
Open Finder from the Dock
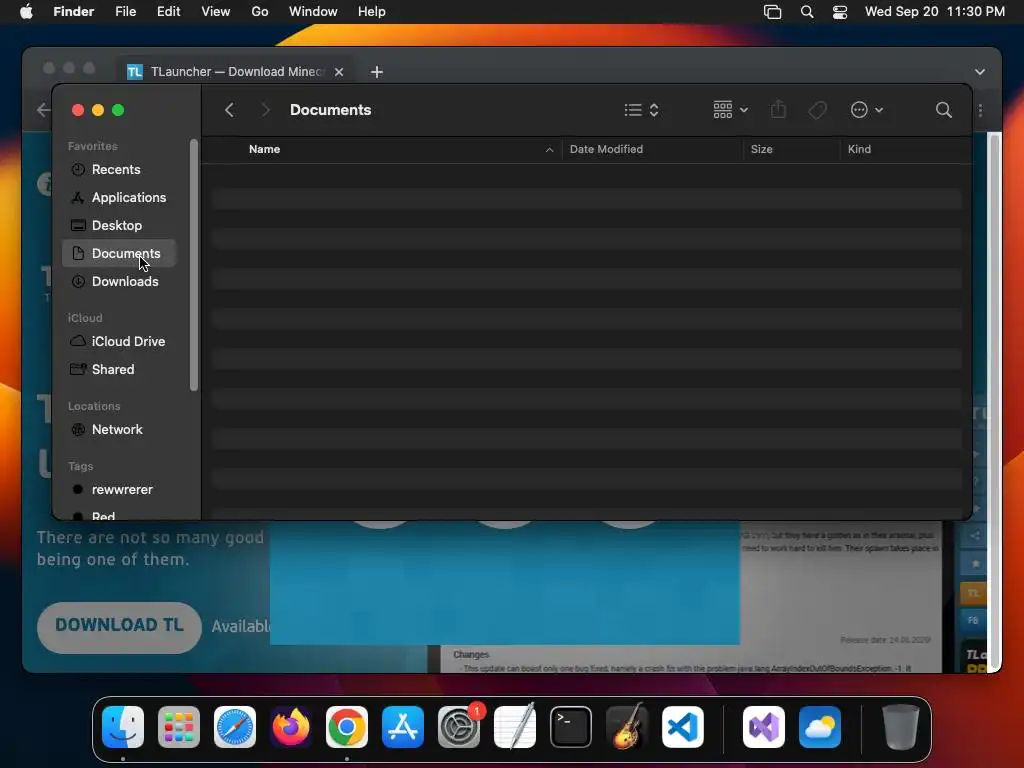(123, 727)
